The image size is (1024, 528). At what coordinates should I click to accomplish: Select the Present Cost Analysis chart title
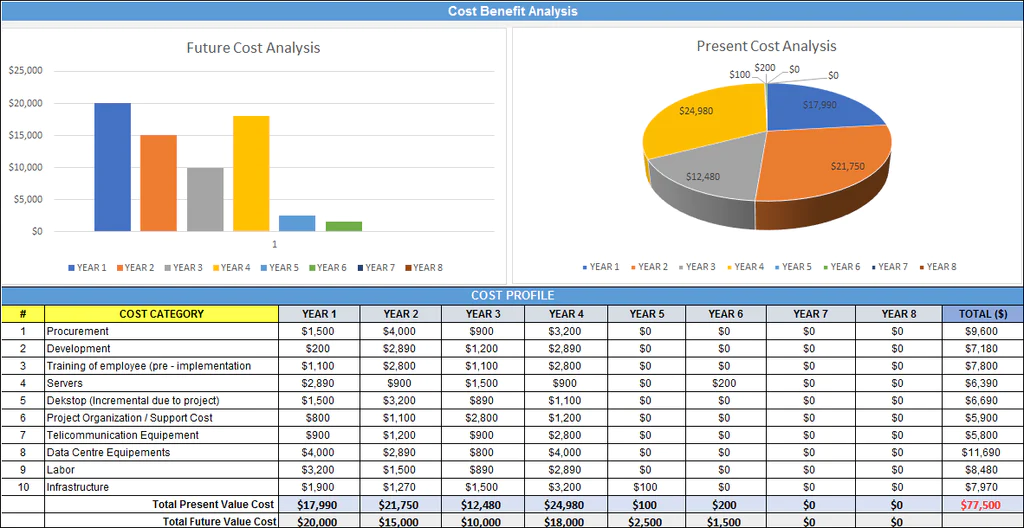[x=766, y=46]
